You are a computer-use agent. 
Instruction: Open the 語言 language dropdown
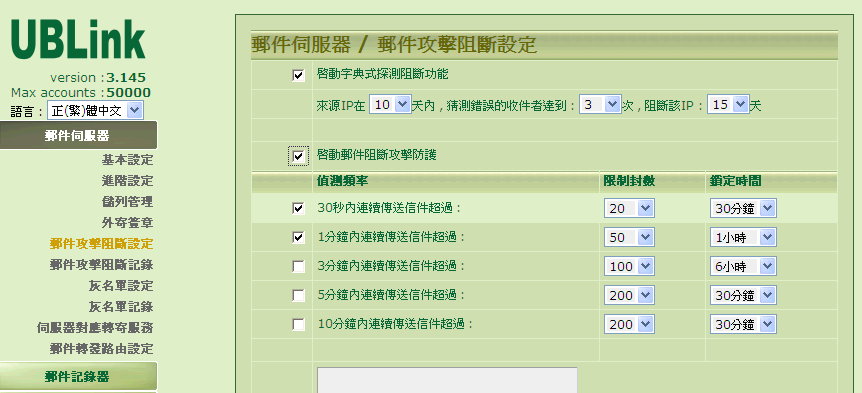tap(95, 111)
